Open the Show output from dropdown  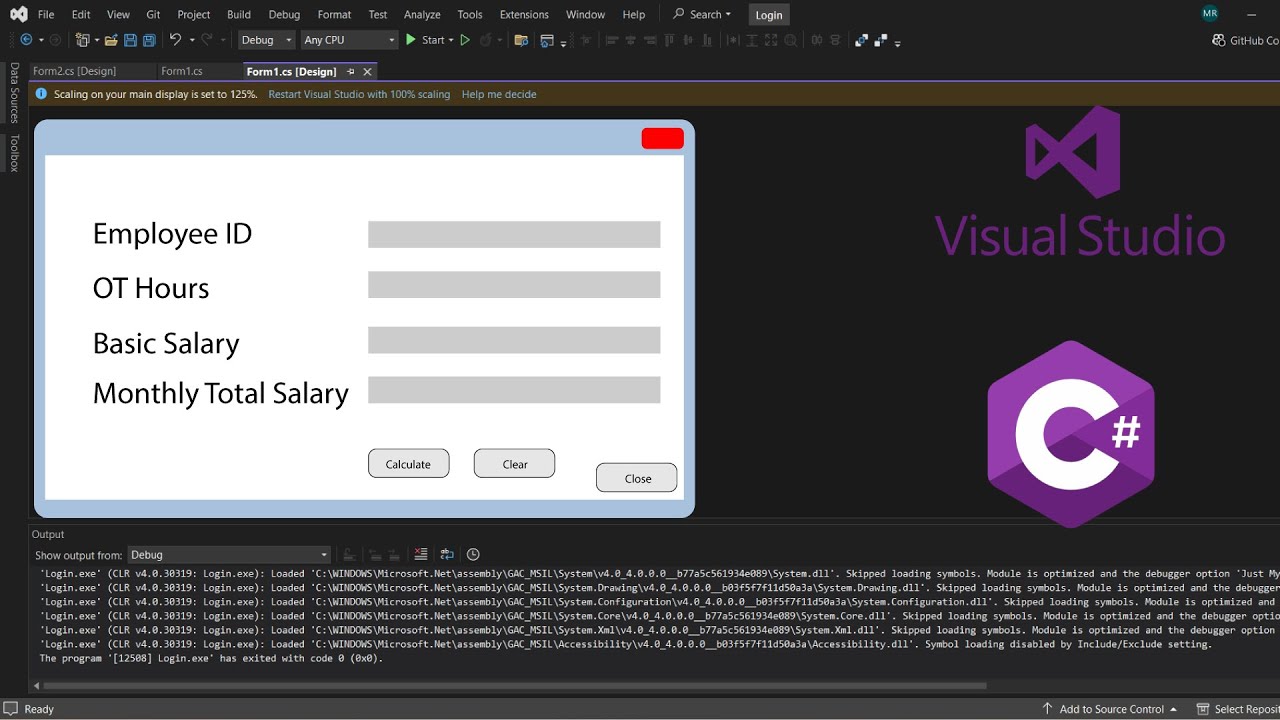229,555
